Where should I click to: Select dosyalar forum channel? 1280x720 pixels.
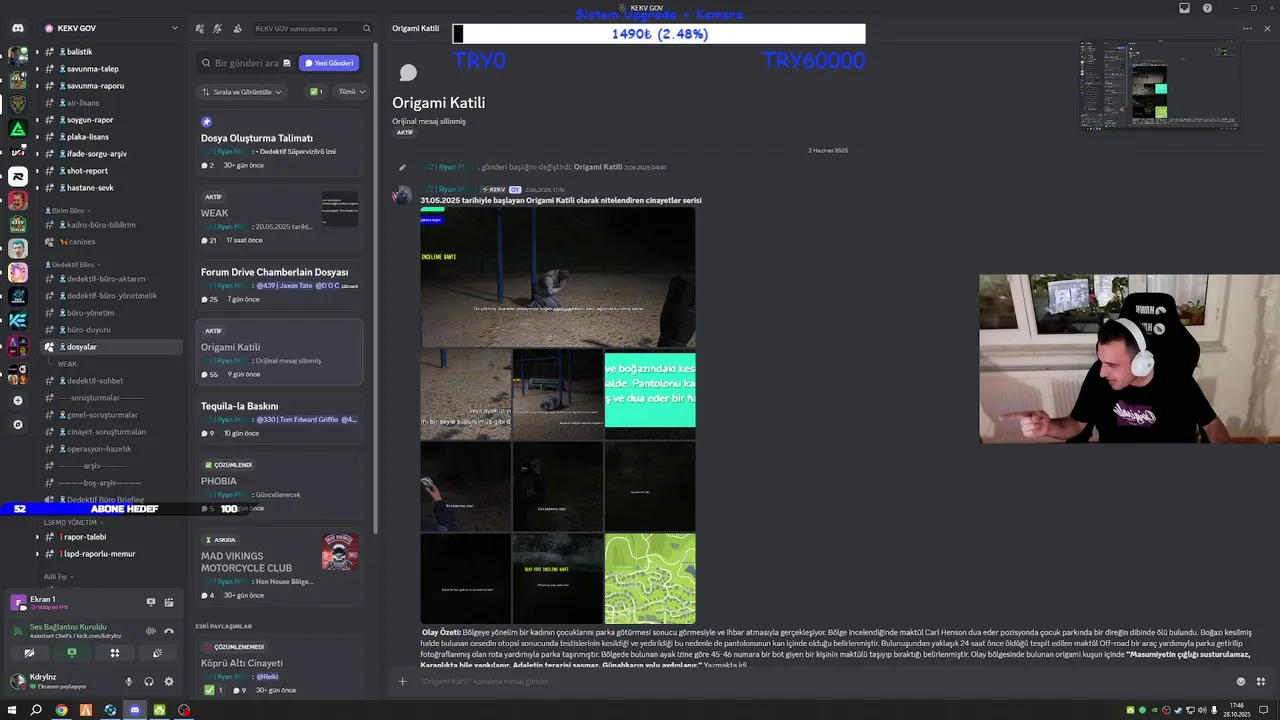[110, 347]
